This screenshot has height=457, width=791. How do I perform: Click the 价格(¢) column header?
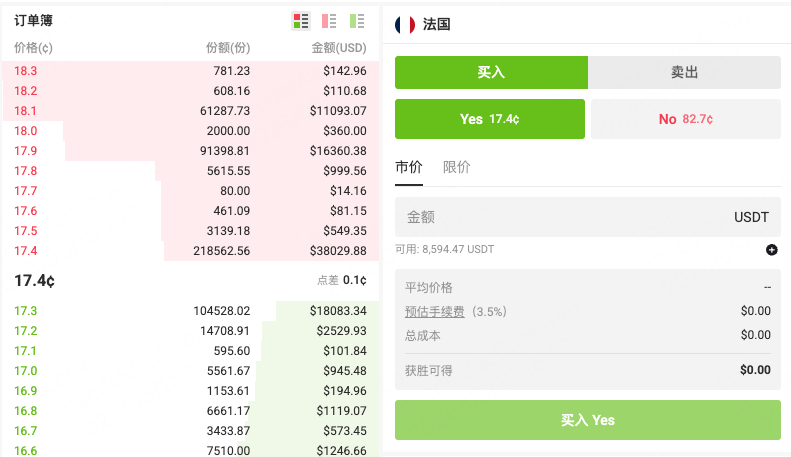click(33, 48)
